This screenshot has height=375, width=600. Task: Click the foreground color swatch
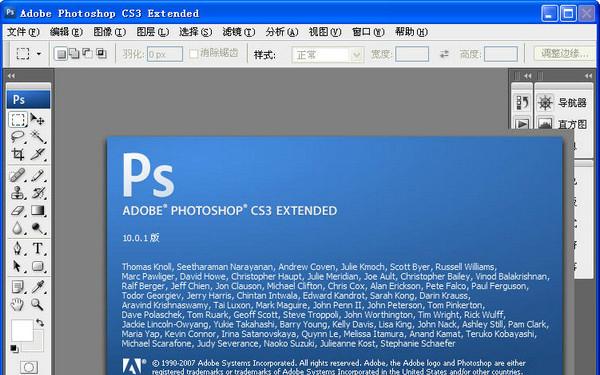tap(22, 330)
